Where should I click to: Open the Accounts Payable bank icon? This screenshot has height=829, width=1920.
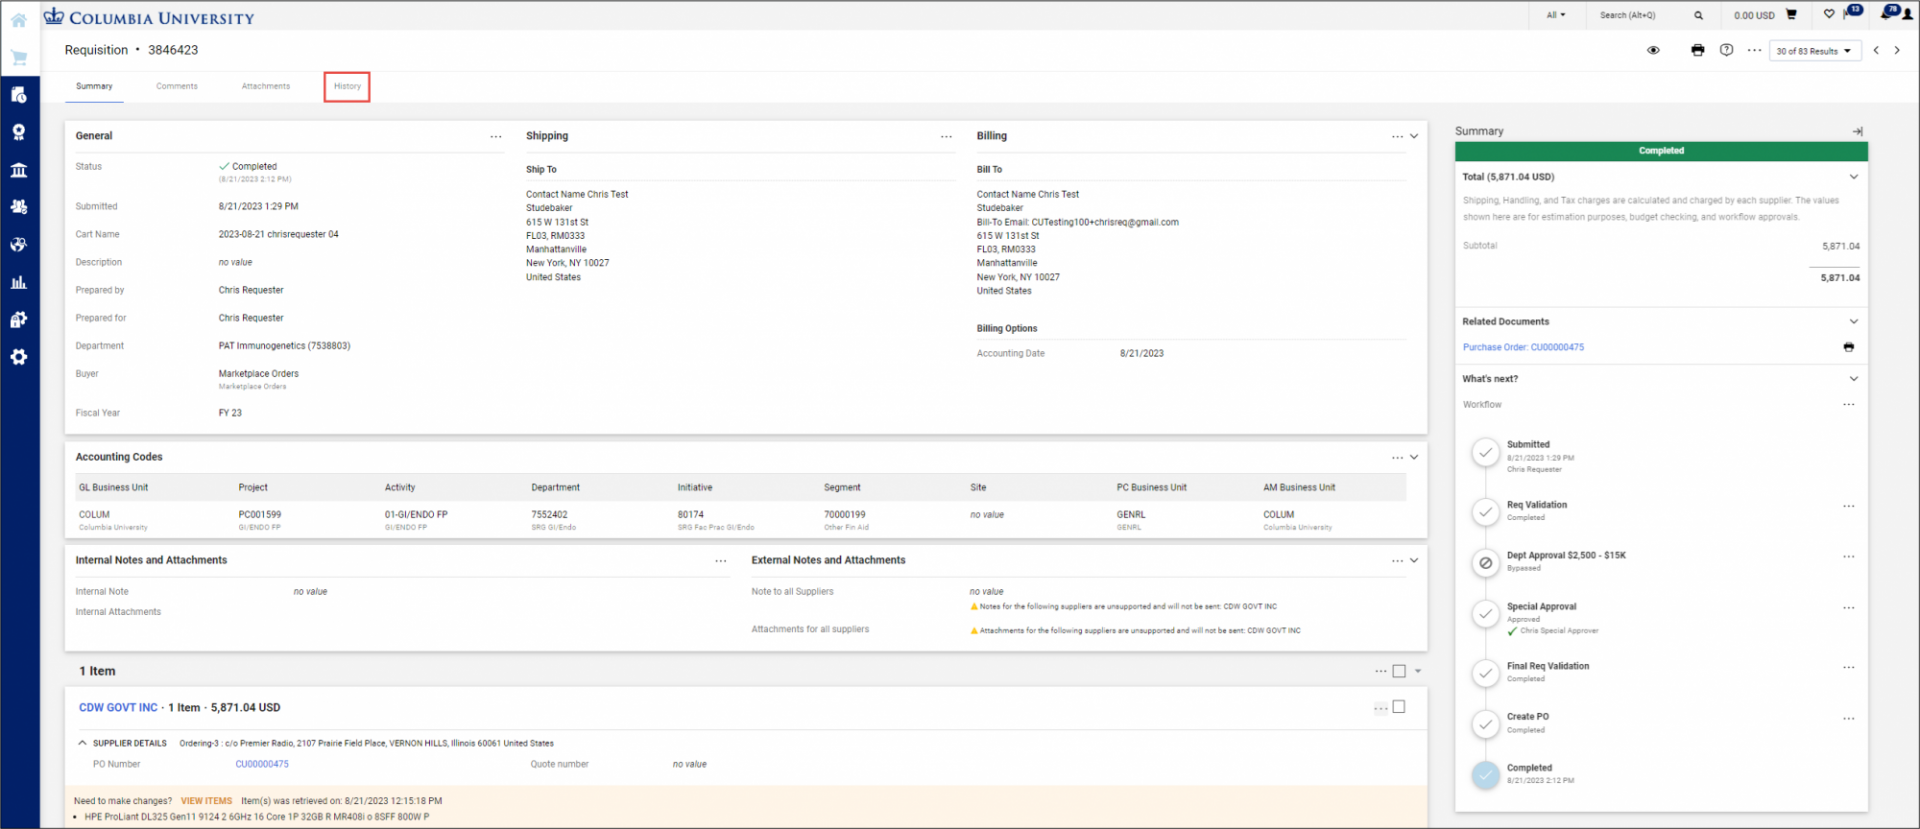coord(18,170)
